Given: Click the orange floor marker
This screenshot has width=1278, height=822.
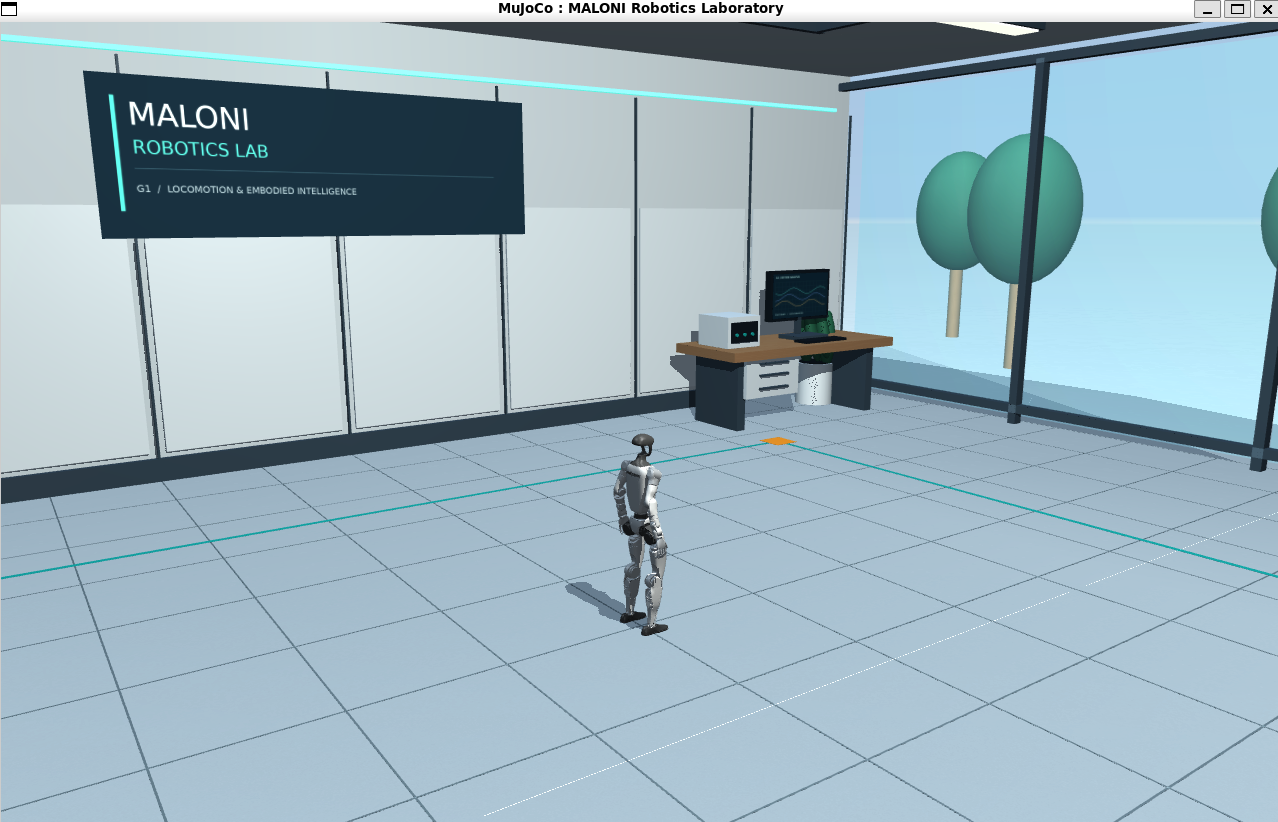Looking at the screenshot, I should point(778,440).
